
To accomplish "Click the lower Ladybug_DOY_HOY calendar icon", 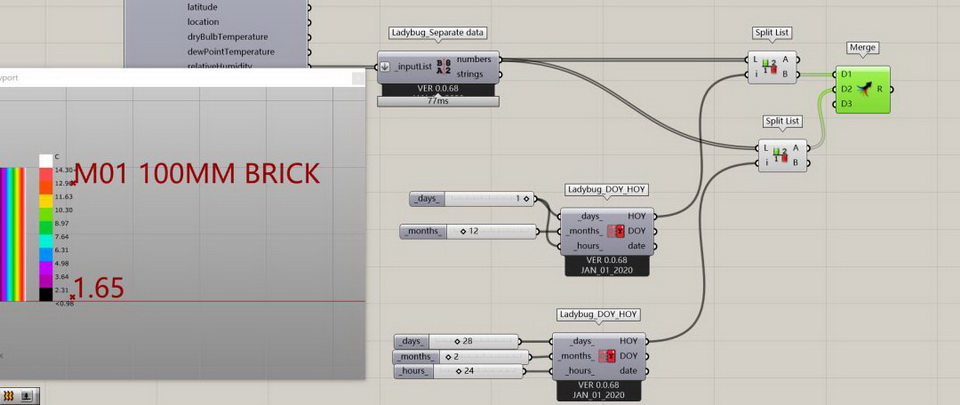I will [607, 356].
